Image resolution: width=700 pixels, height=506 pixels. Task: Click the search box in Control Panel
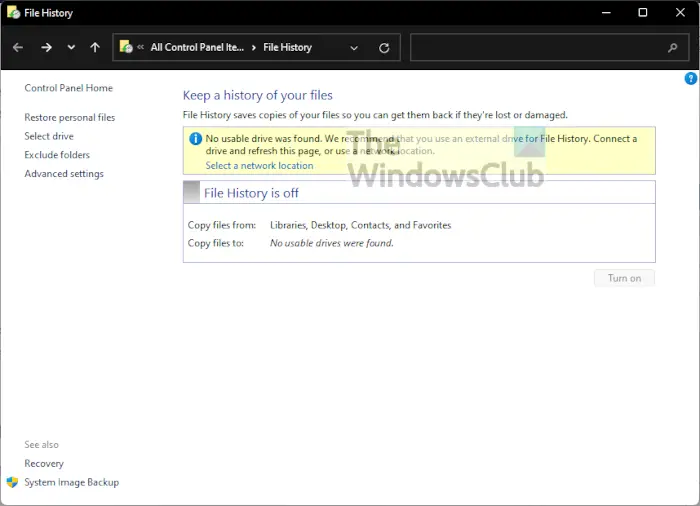[550, 47]
